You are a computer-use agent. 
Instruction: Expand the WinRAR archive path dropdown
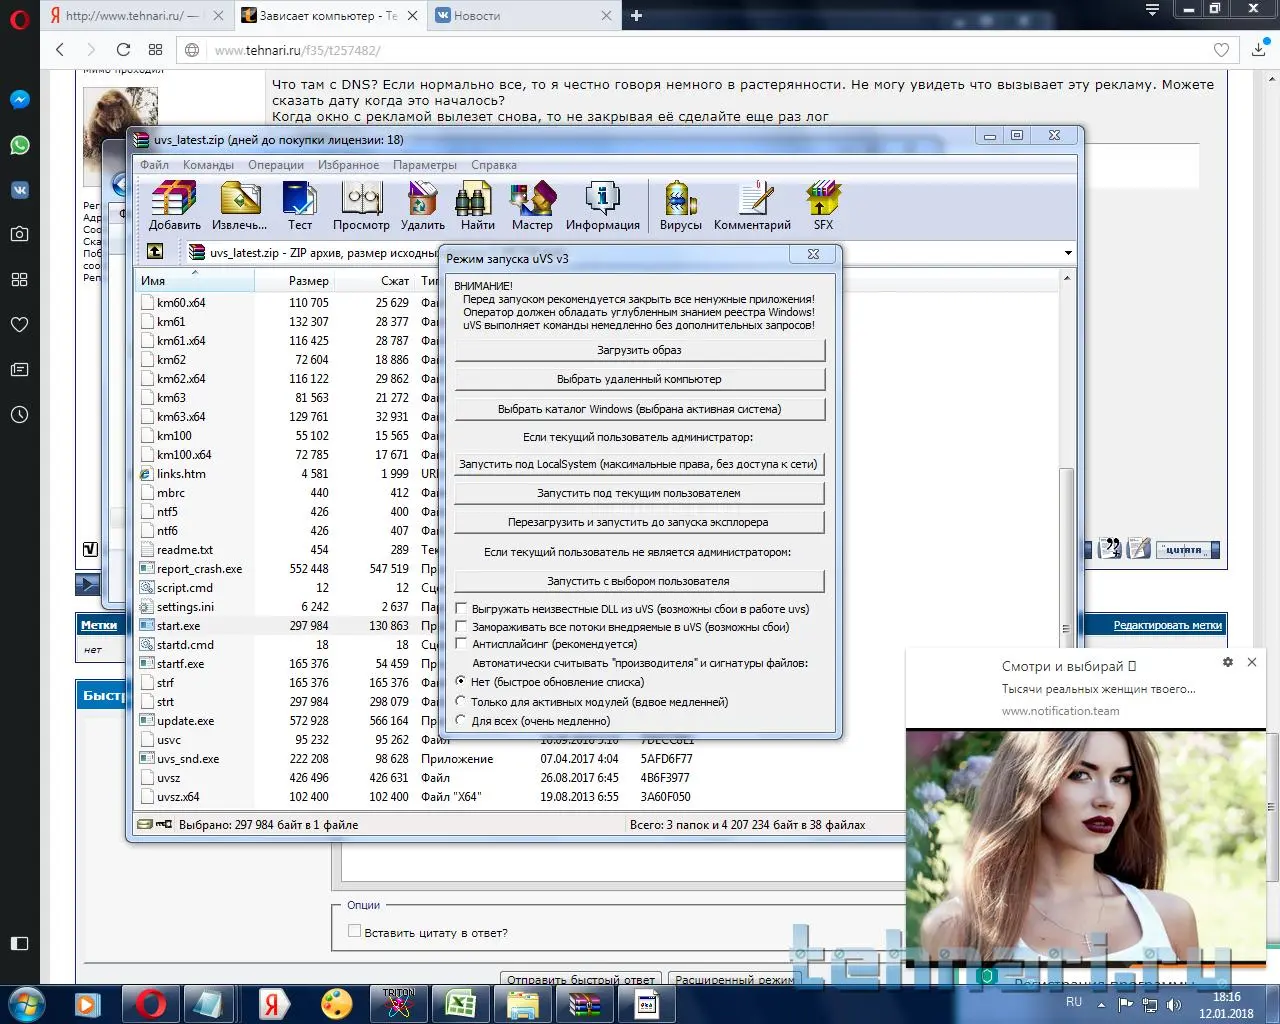click(x=1068, y=253)
